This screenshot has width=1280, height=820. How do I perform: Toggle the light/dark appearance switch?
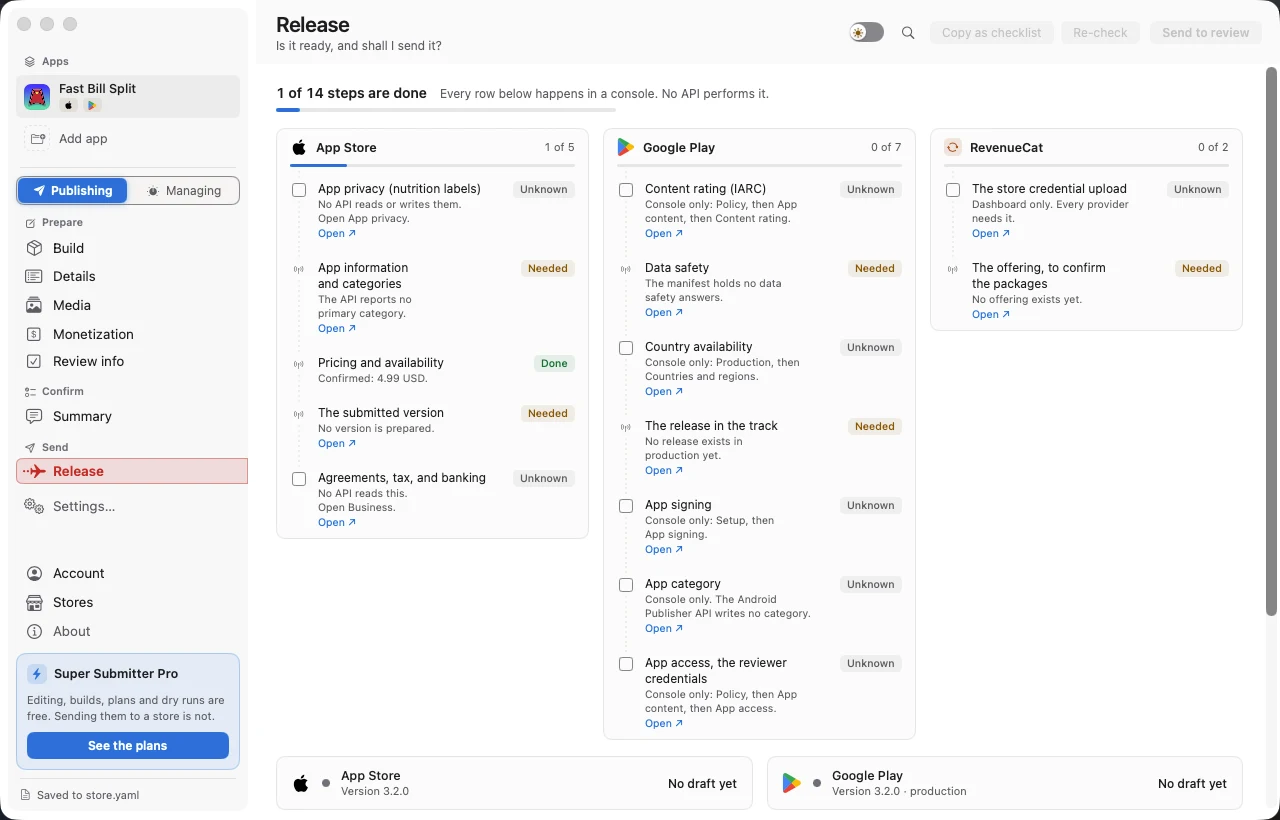pyautogui.click(x=867, y=33)
